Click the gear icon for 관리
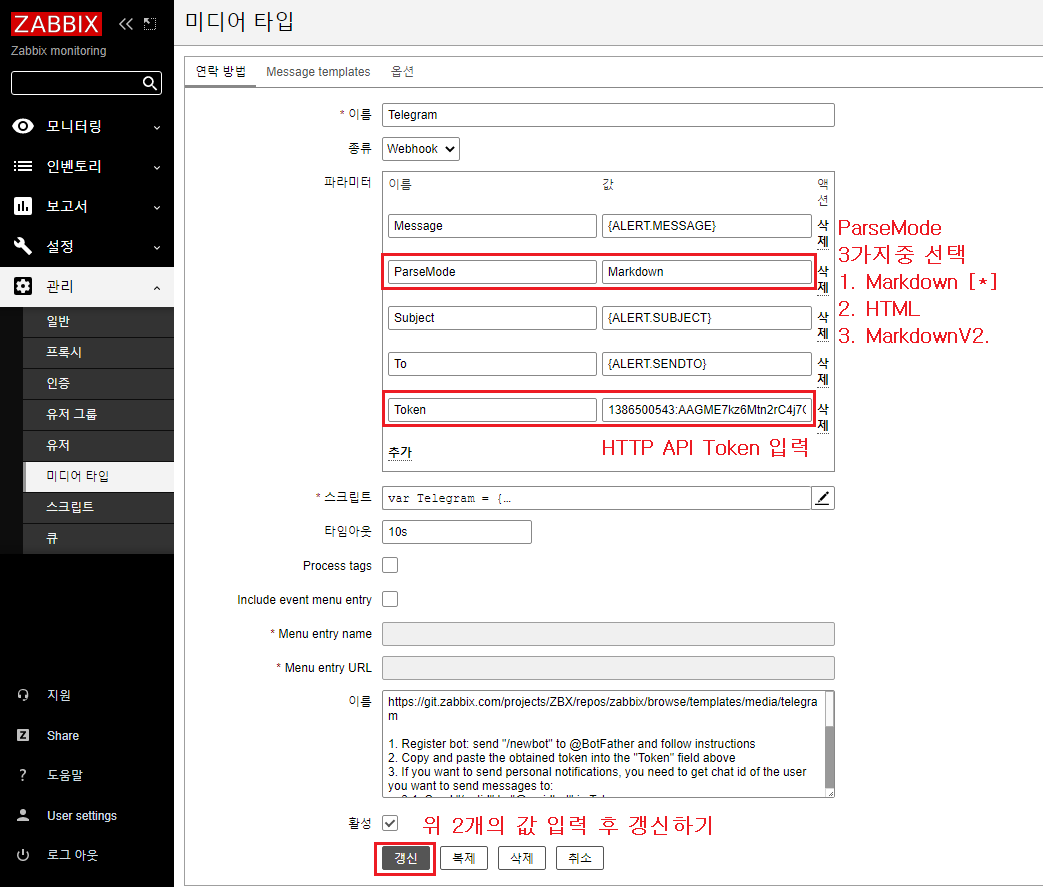Image resolution: width=1043 pixels, height=887 pixels. point(23,286)
